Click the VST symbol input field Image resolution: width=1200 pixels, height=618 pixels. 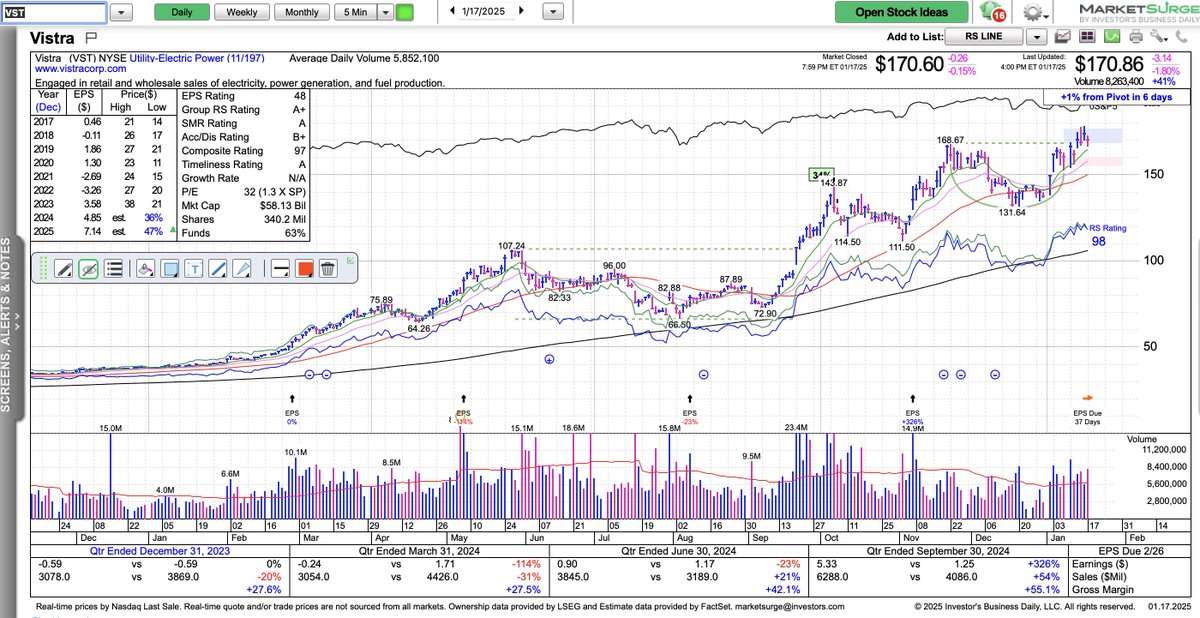pos(54,13)
